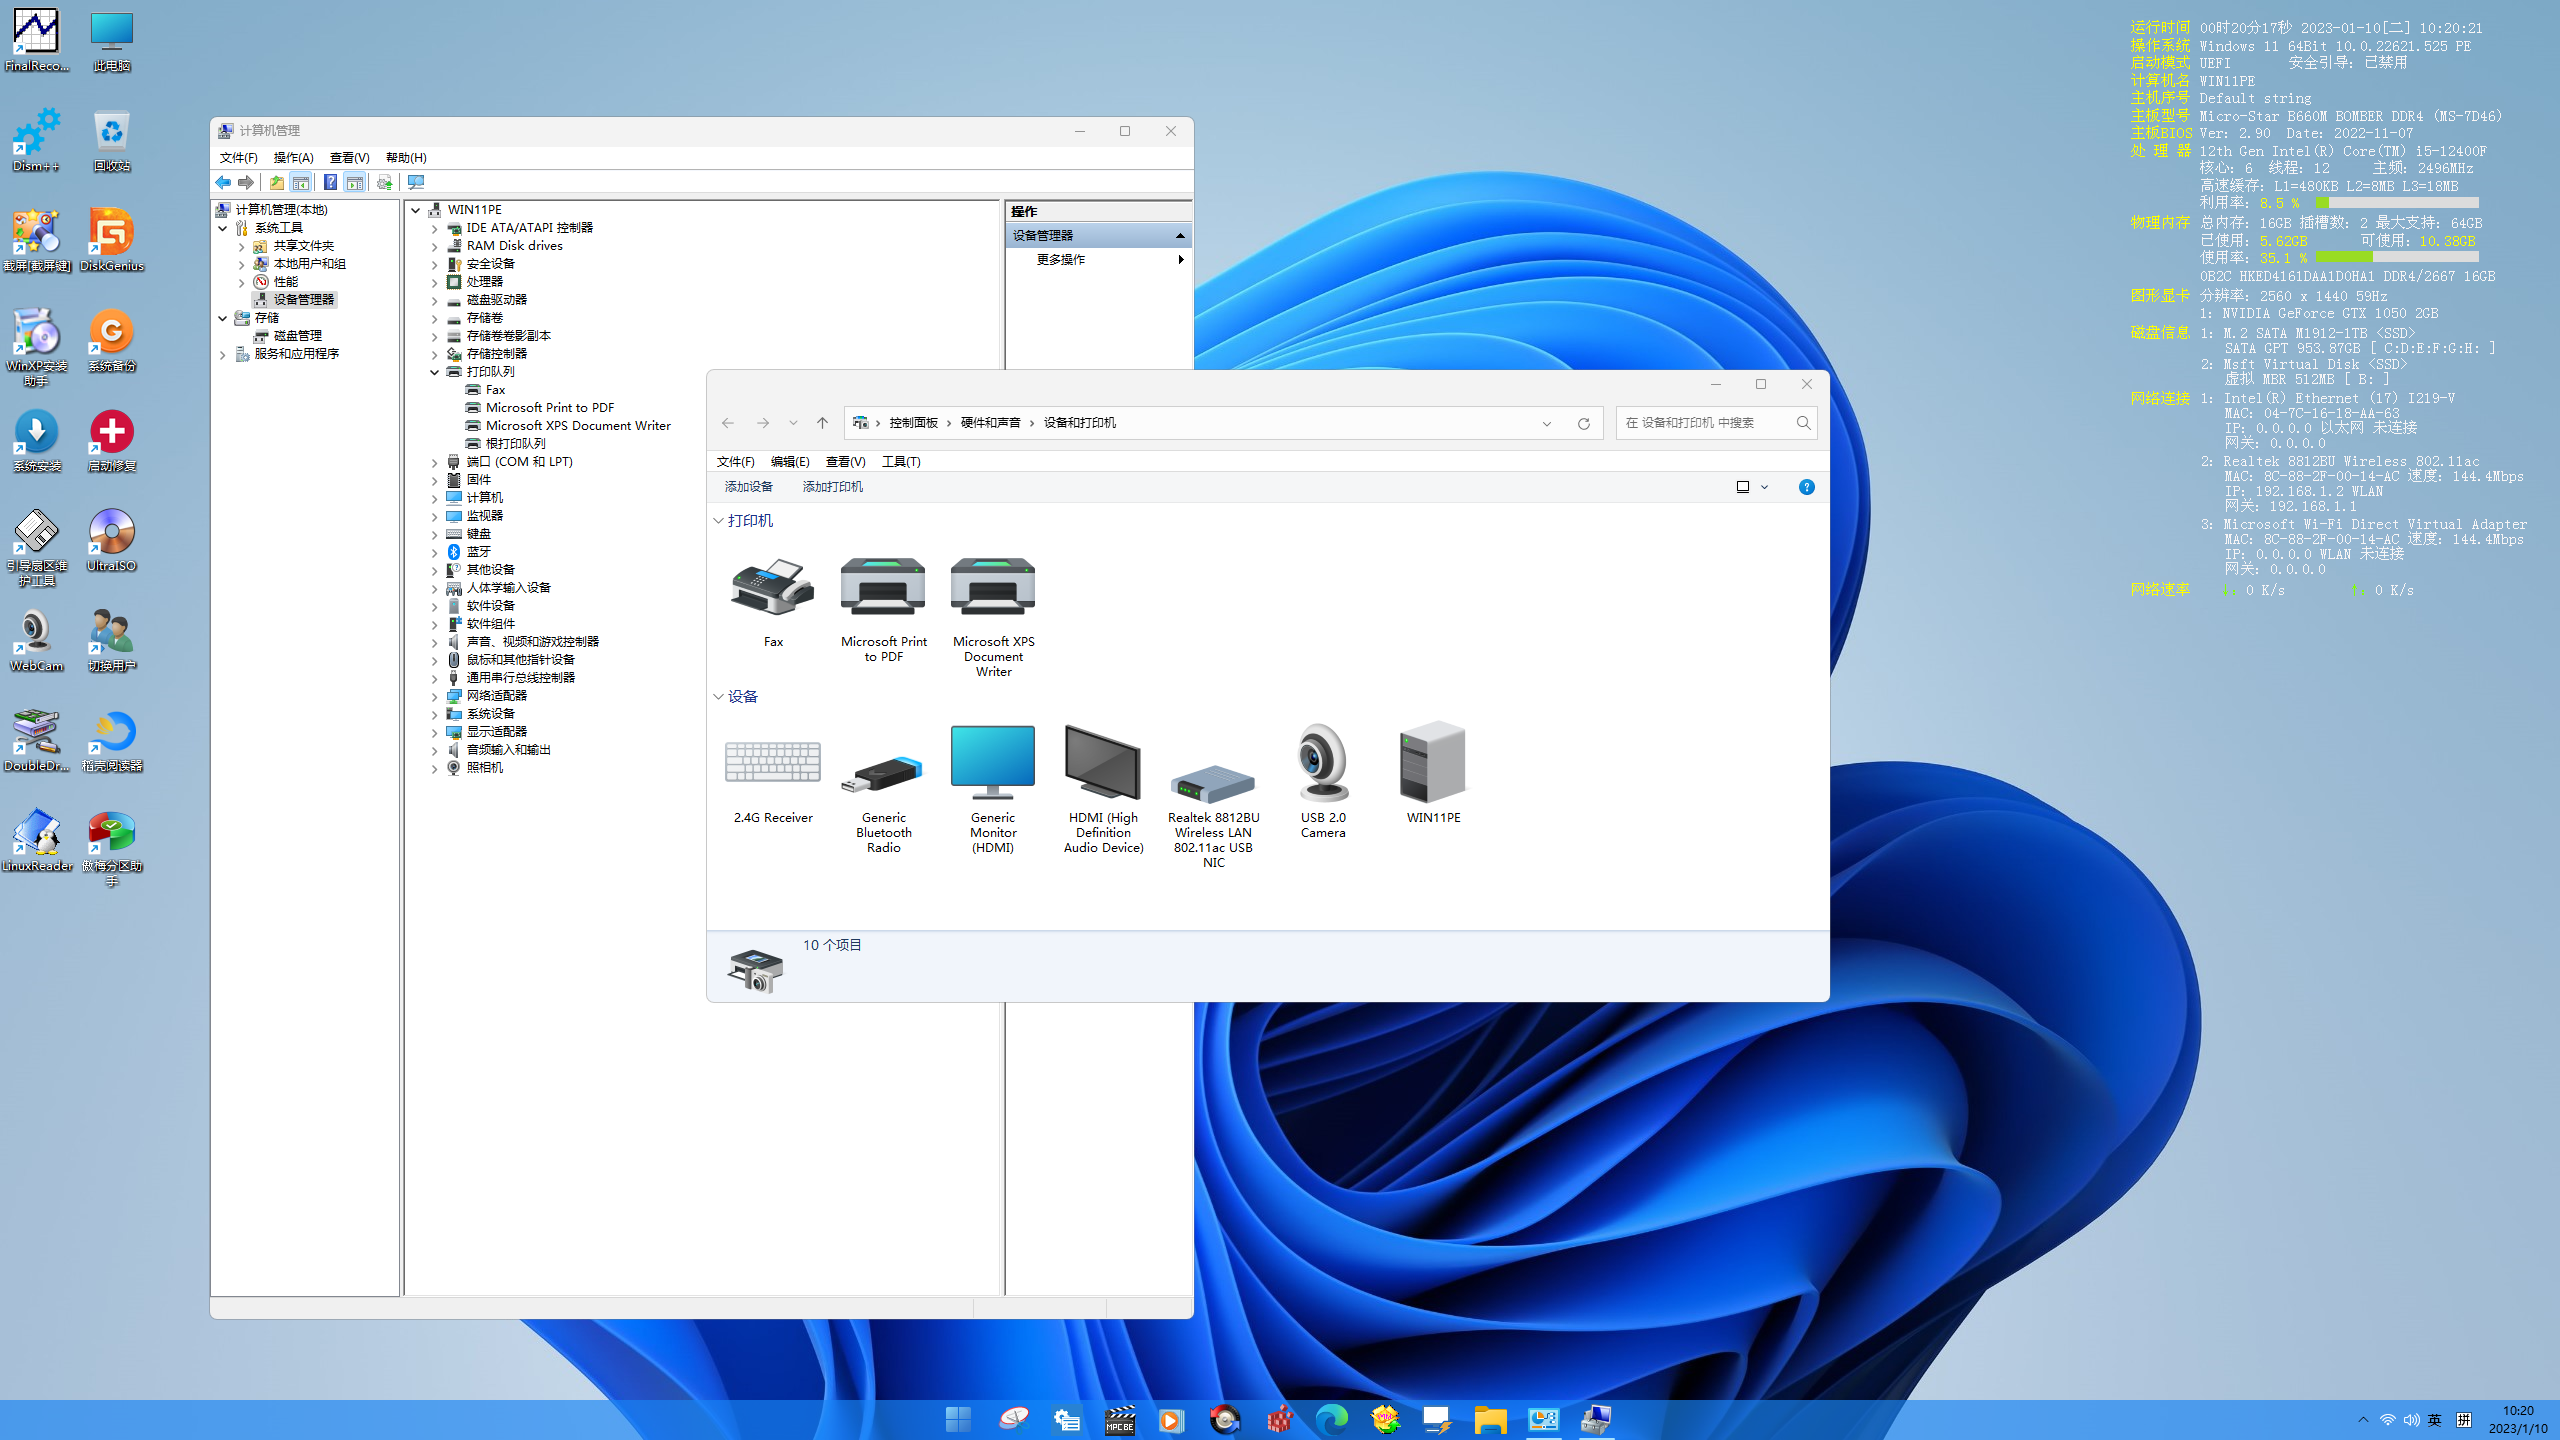Image resolution: width=2560 pixels, height=1440 pixels.
Task: Expand the 网络适配器 device node
Action: [435, 696]
